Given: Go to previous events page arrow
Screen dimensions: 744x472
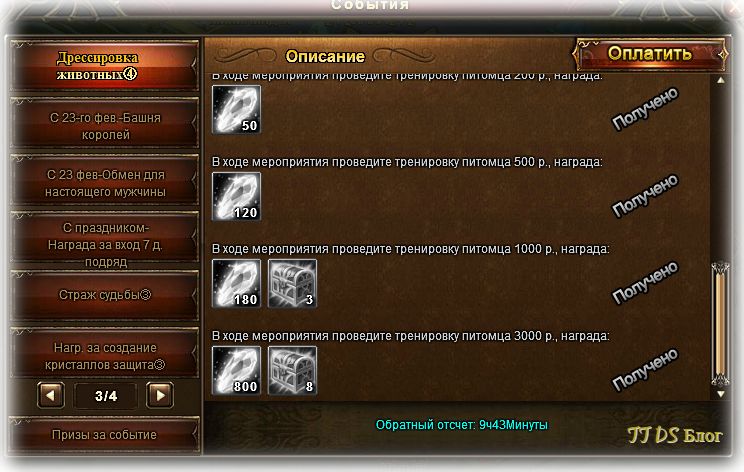Looking at the screenshot, I should pos(51,395).
